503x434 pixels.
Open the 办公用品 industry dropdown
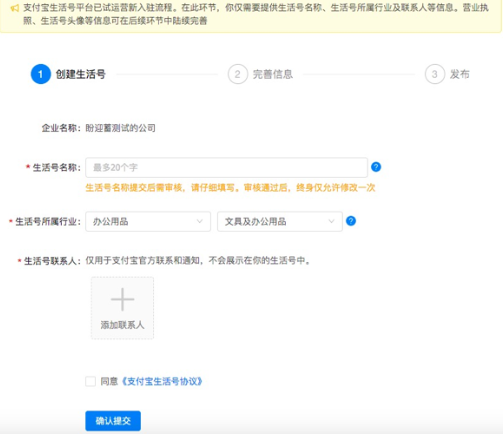coord(148,221)
